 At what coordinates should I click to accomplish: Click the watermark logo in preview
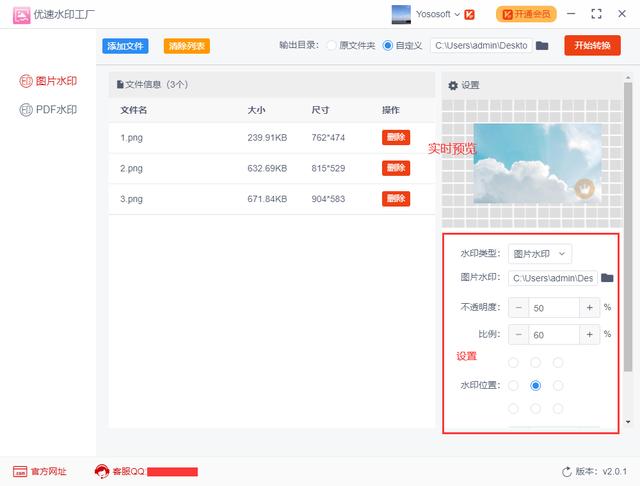[x=585, y=189]
